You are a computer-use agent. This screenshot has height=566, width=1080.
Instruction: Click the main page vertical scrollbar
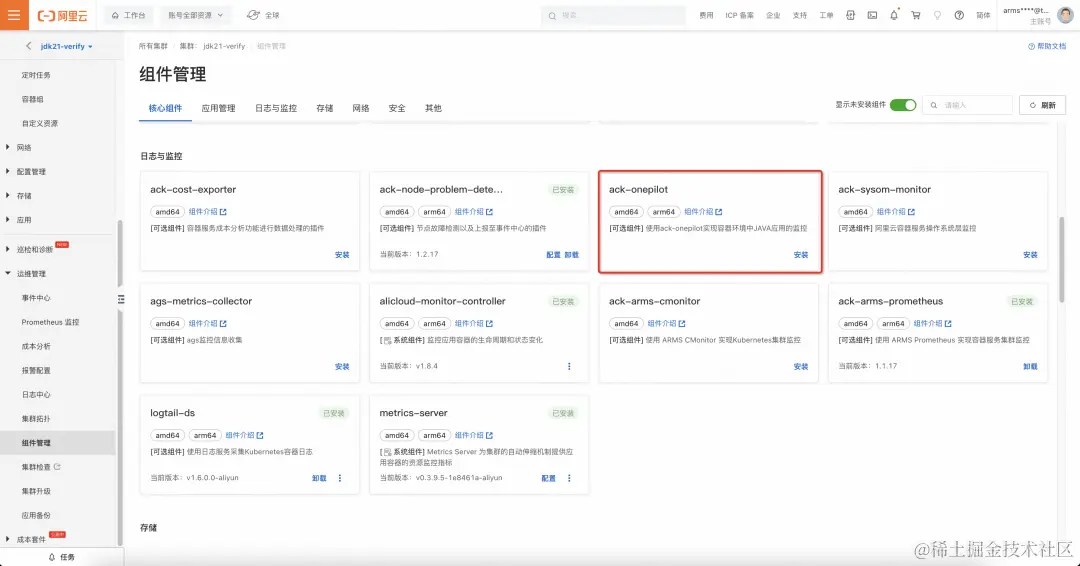pyautogui.click(x=1061, y=260)
